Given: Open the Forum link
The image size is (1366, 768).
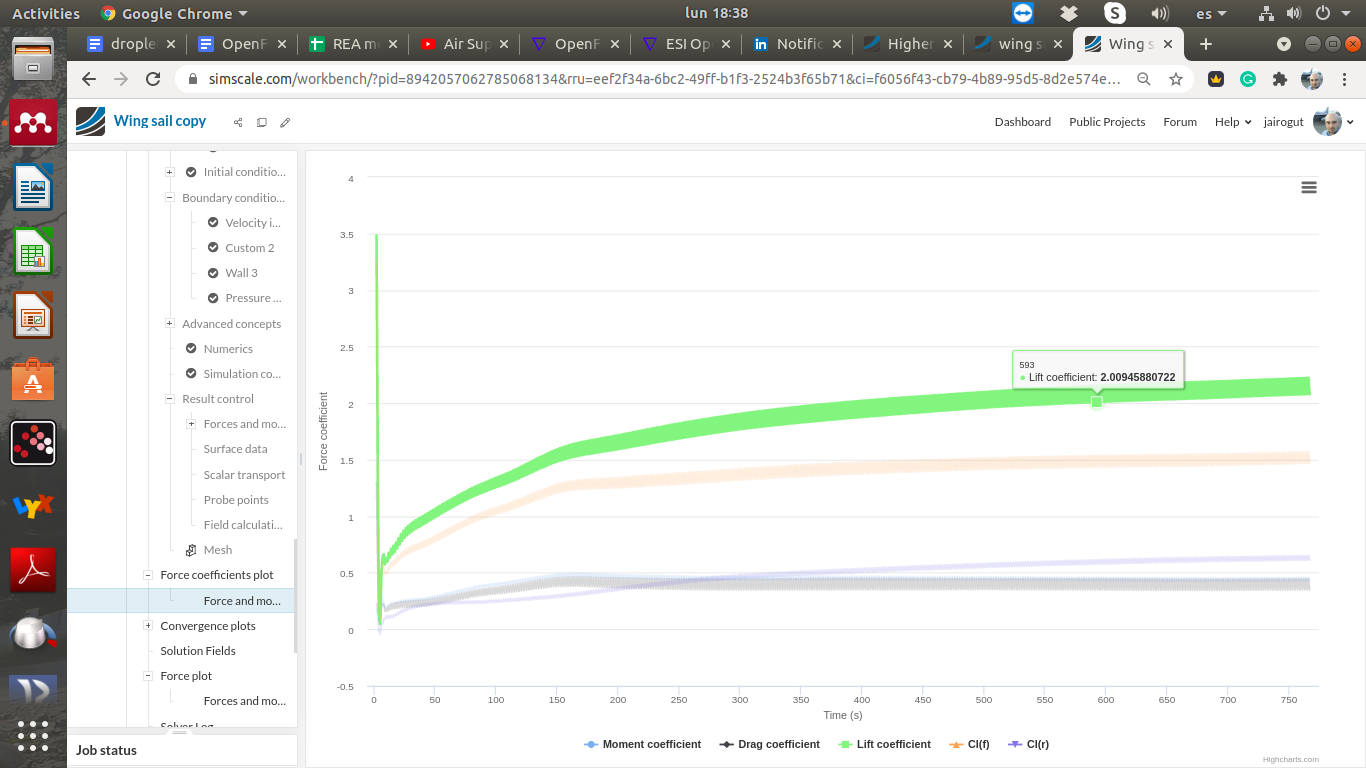Looking at the screenshot, I should (x=1180, y=122).
